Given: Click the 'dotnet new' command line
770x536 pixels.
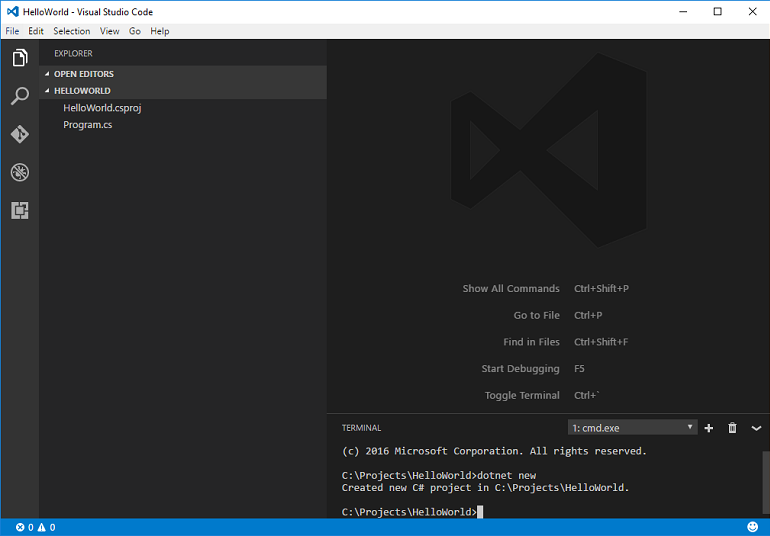Looking at the screenshot, I should pyautogui.click(x=439, y=475).
